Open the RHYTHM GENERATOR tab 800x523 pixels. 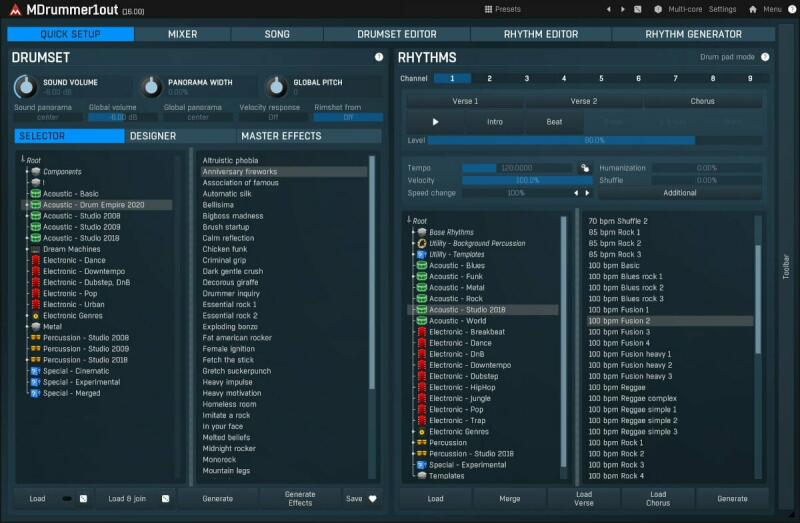pyautogui.click(x=693, y=34)
